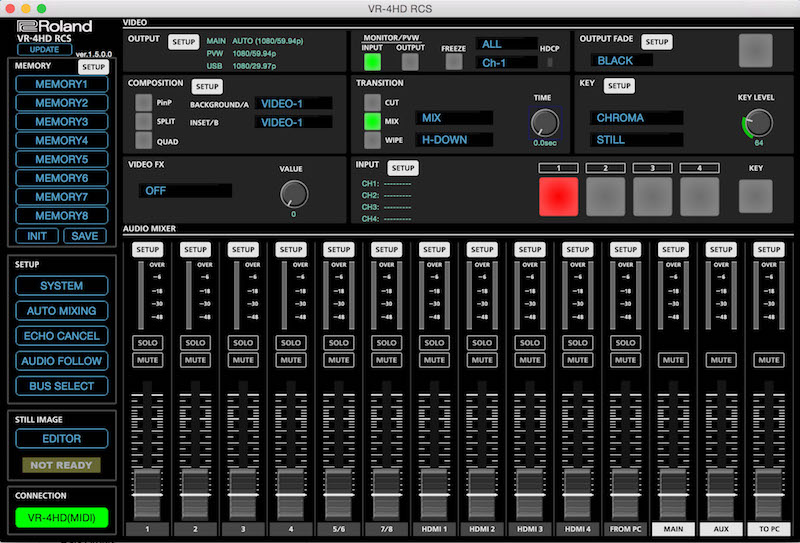800x543 pixels.
Task: Toggle the FREEZE button
Action: [454, 62]
